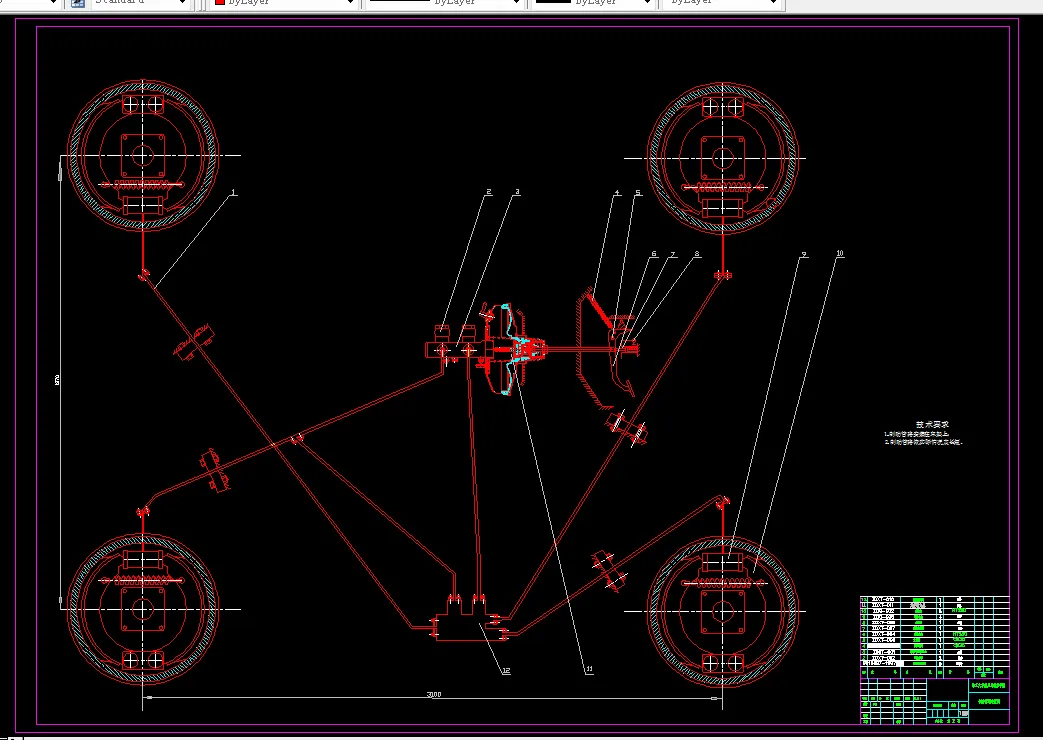Select the top-right brake drum assembly
Screen dimensions: 1043x740
[x=722, y=158]
